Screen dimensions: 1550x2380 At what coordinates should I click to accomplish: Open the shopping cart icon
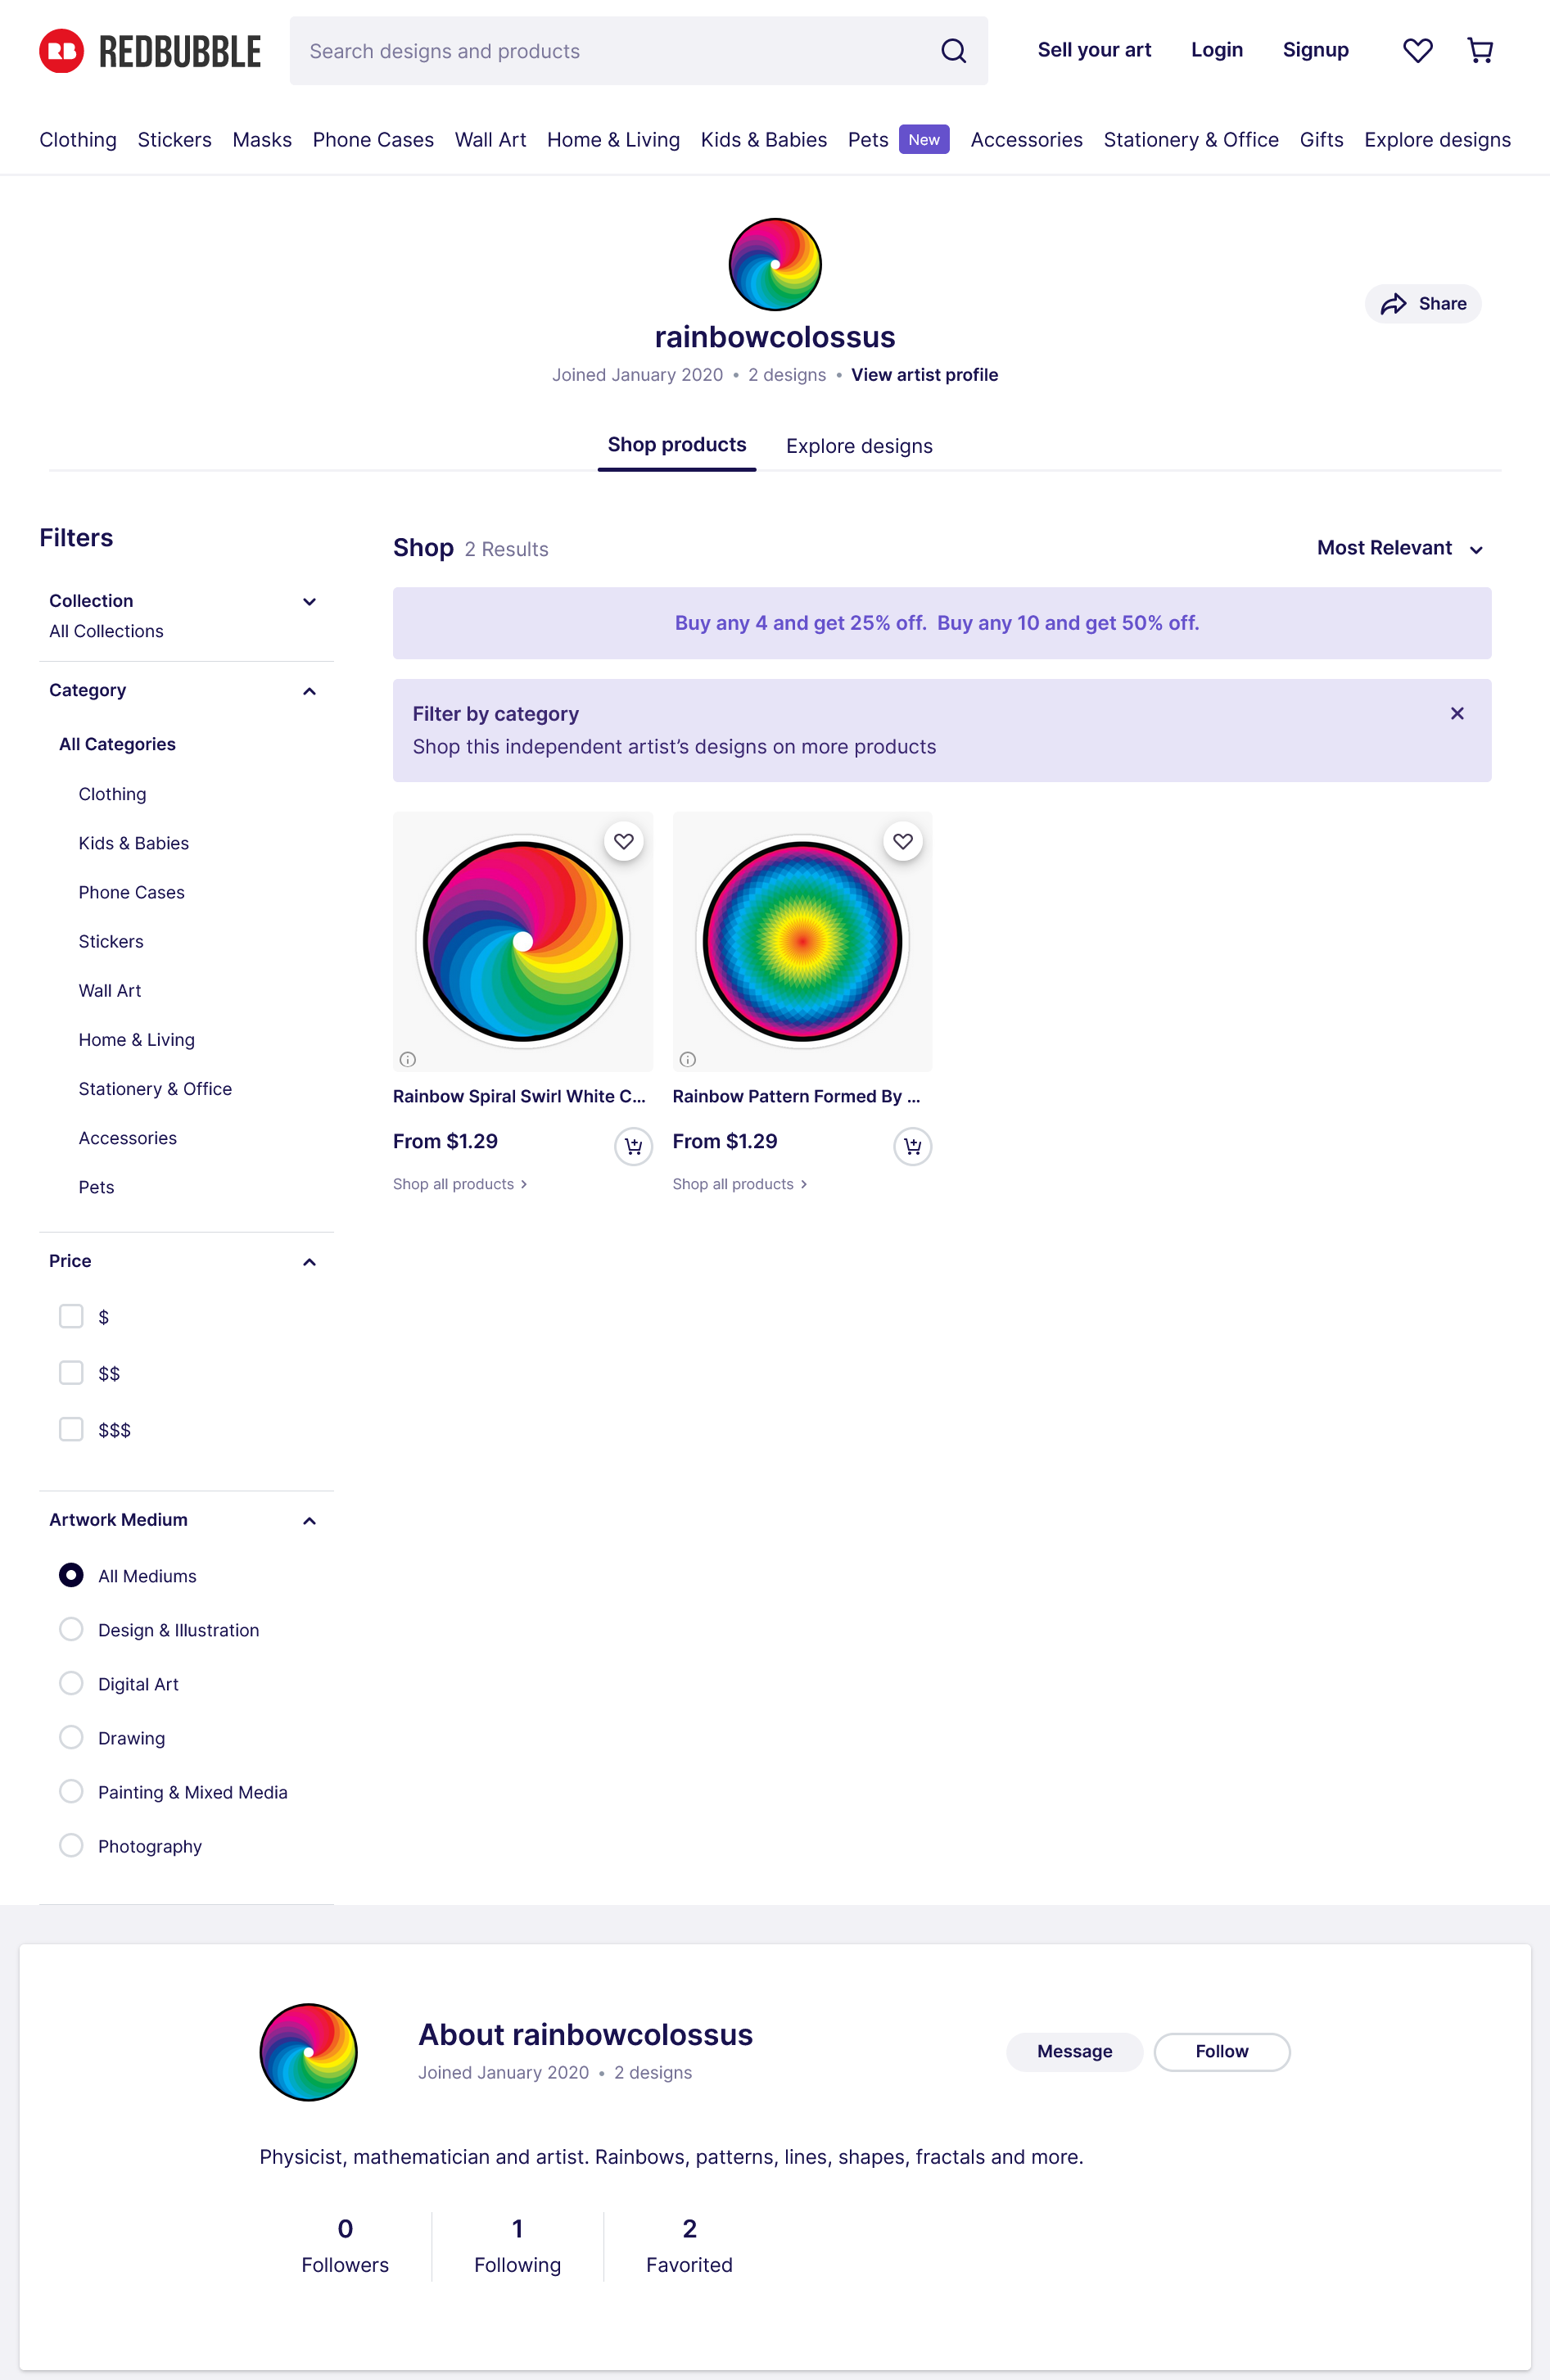pos(1480,50)
